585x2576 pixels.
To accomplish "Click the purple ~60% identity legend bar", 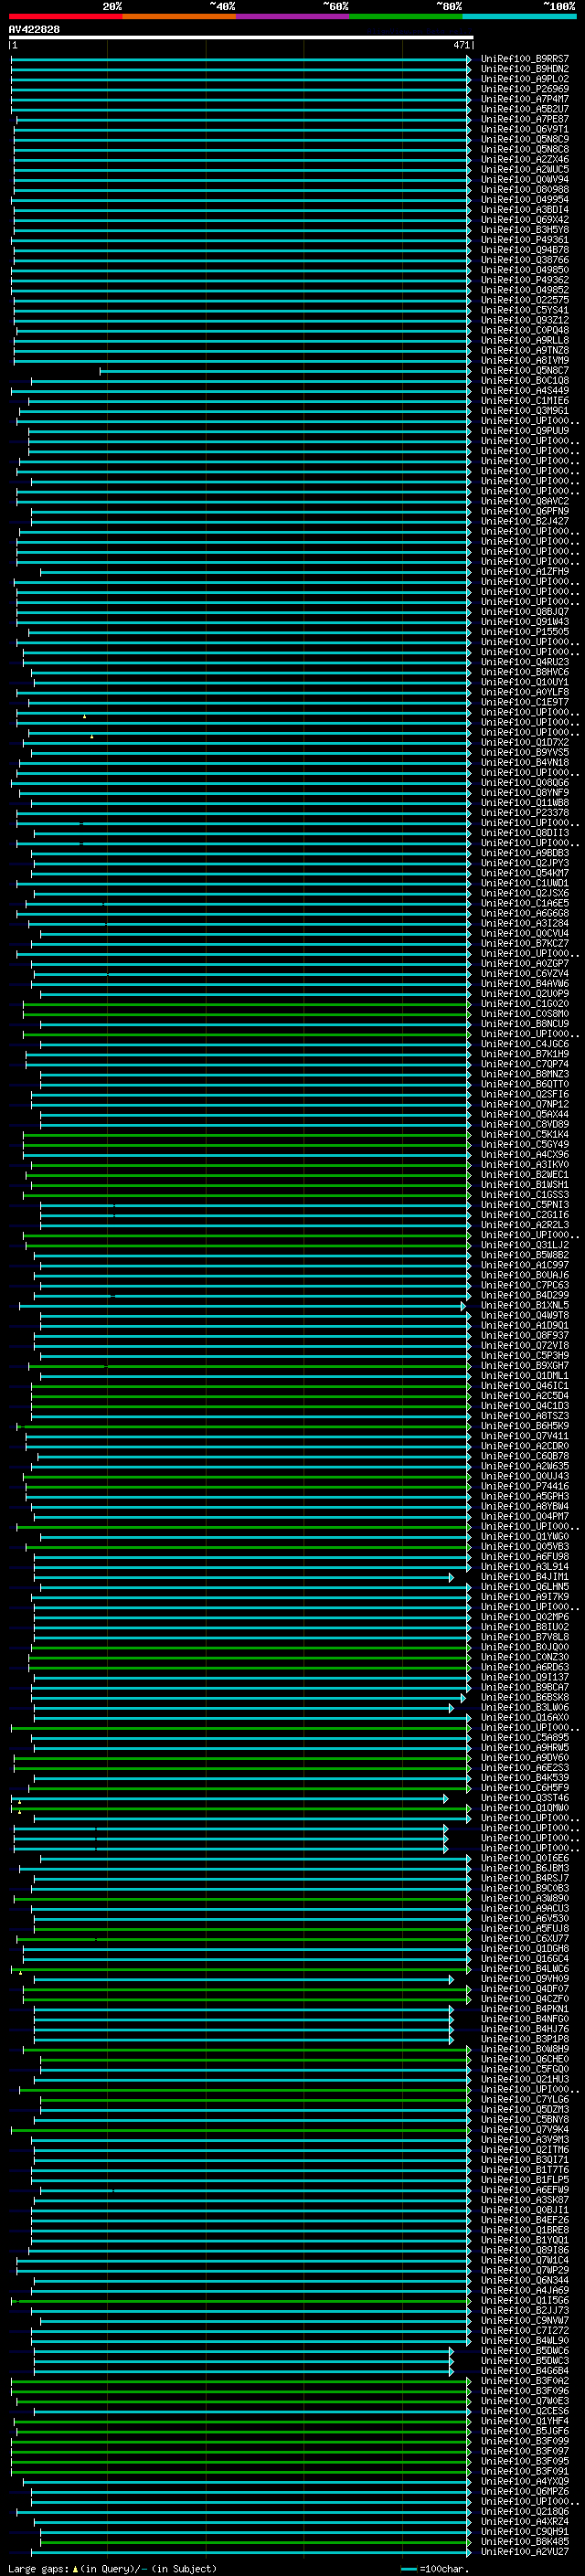I will [x=292, y=16].
